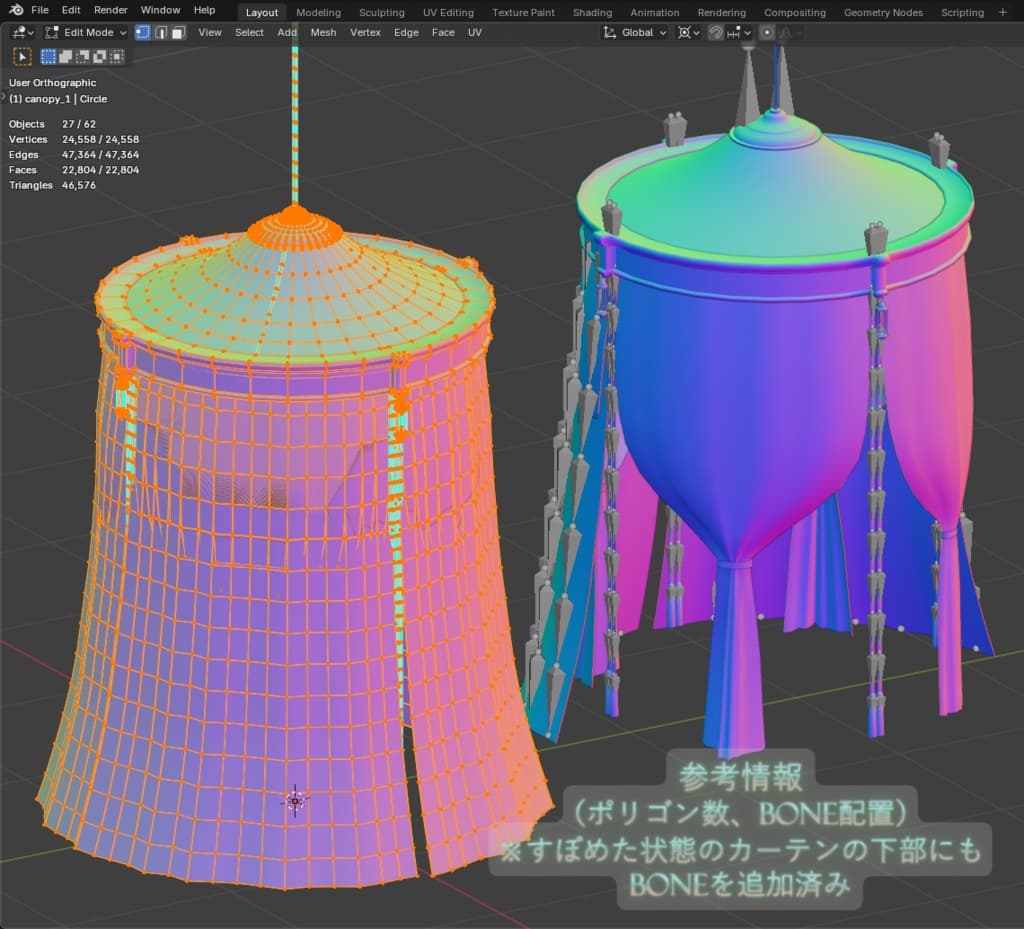Switch to the Sculpting workspace tab
The width and height of the screenshot is (1024, 929).
pyautogui.click(x=381, y=12)
